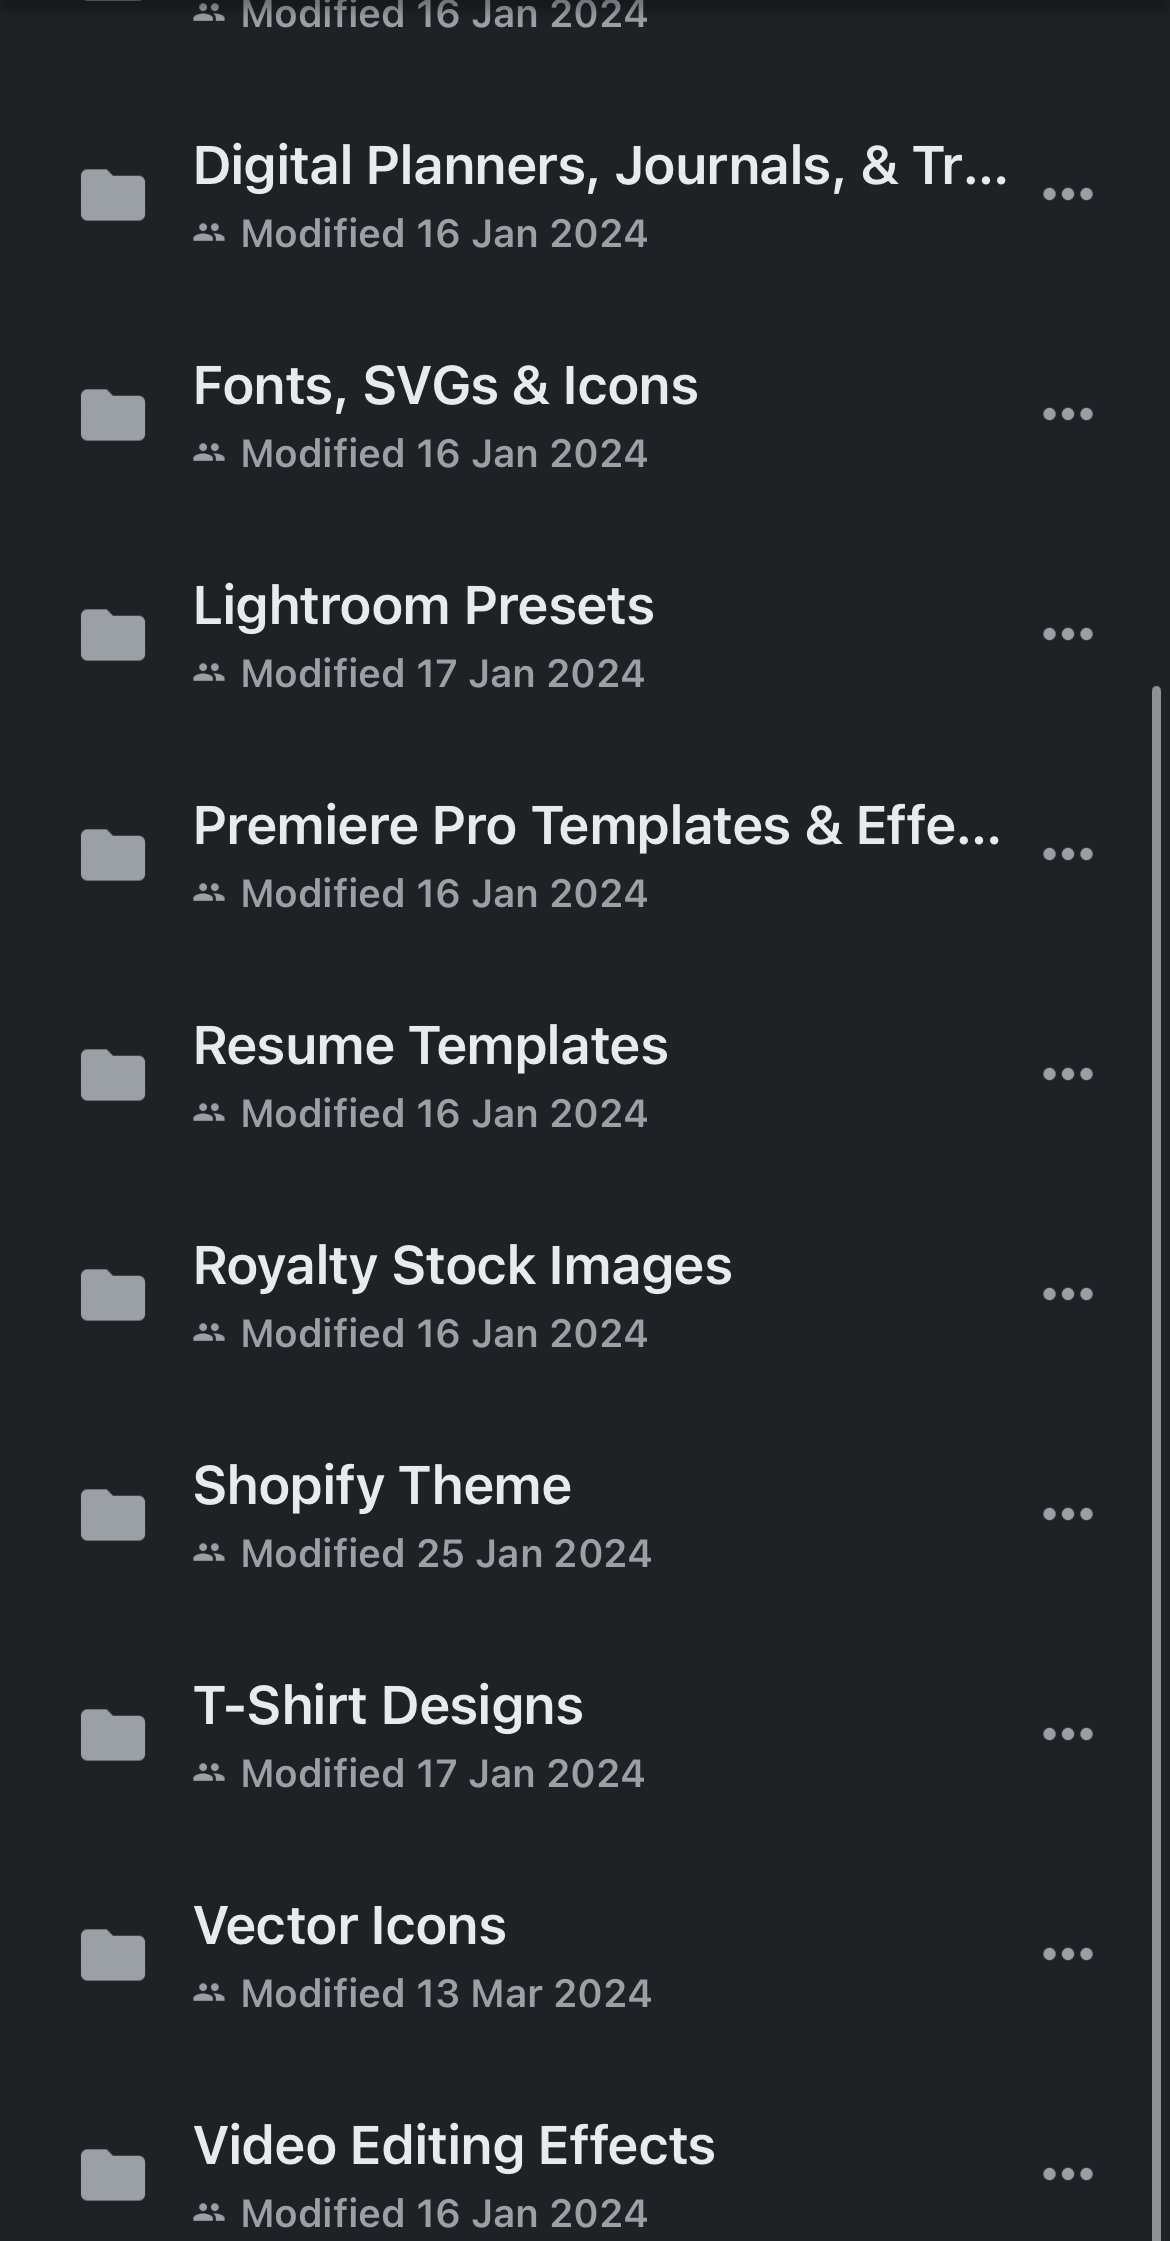Click the T-Shirt Designs folder icon
The image size is (1170, 2241).
(113, 1735)
